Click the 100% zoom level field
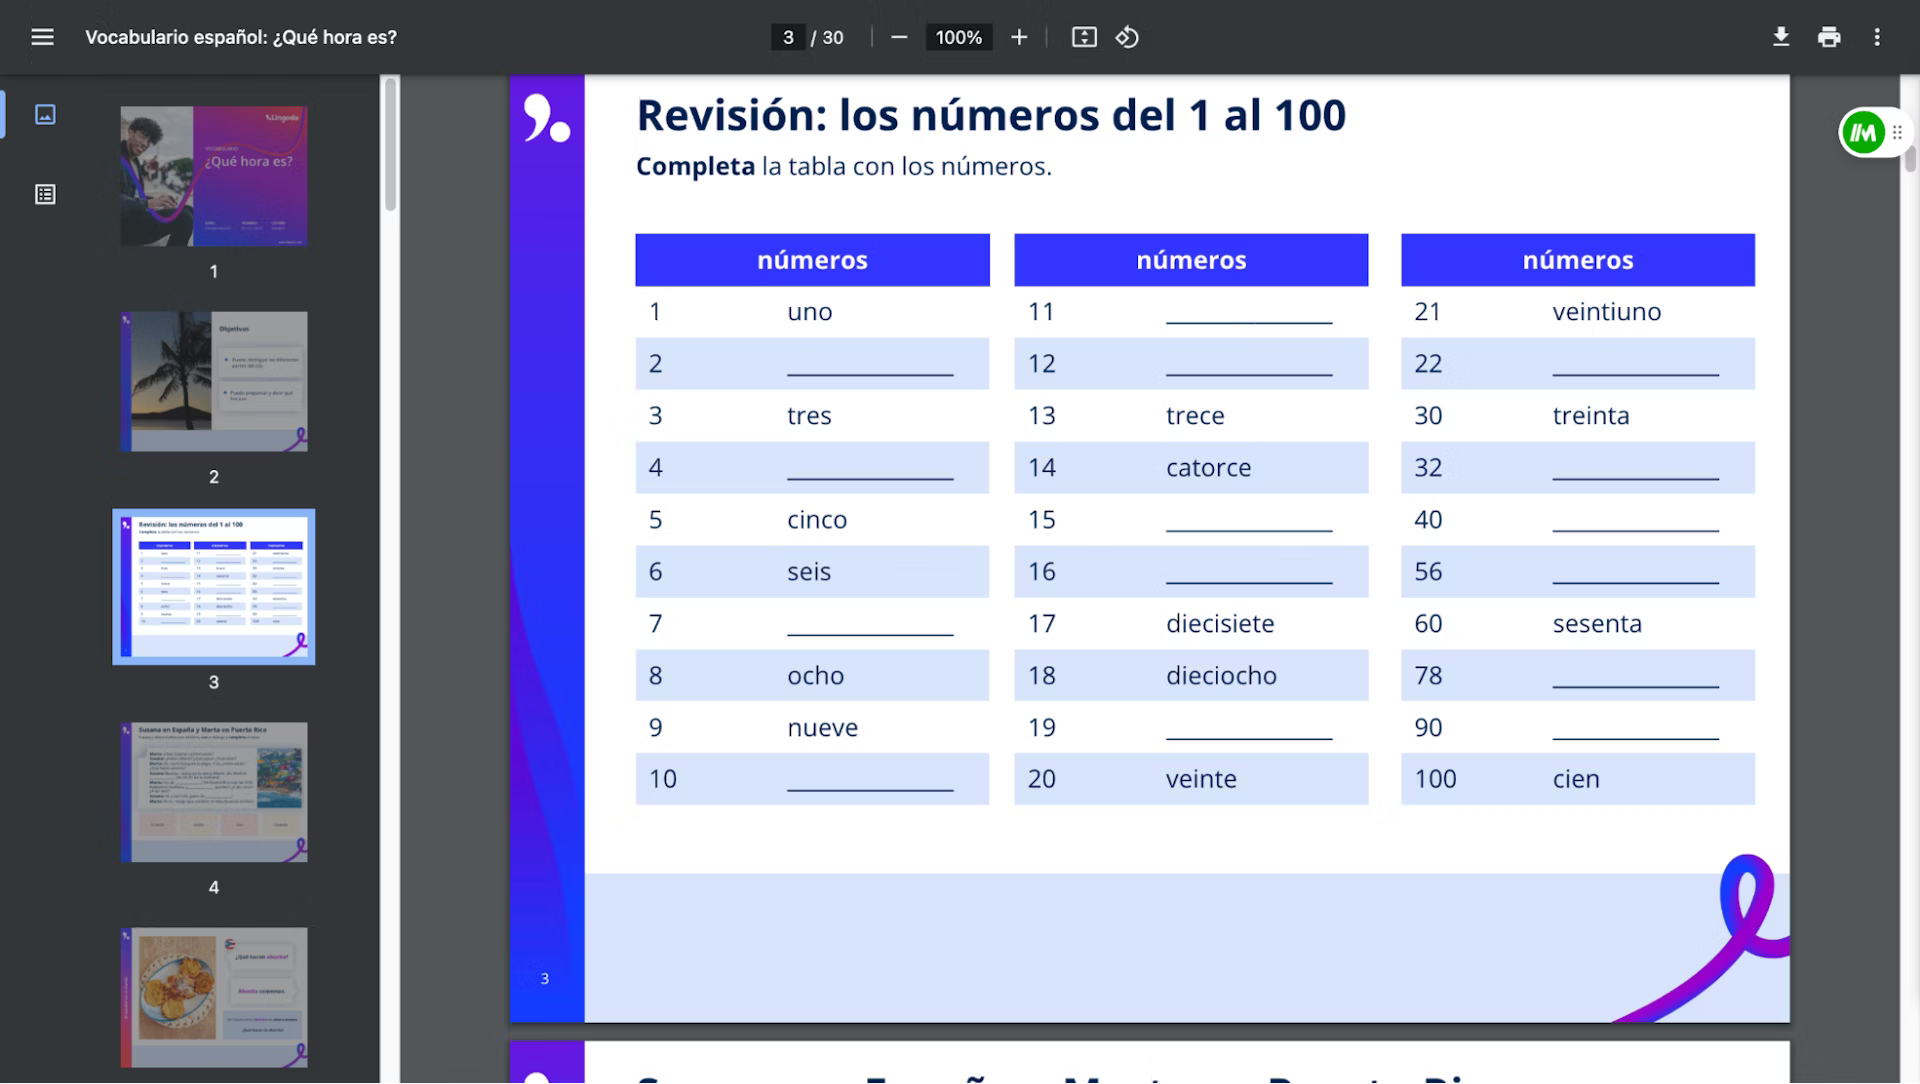The width and height of the screenshot is (1920, 1084). [x=958, y=37]
